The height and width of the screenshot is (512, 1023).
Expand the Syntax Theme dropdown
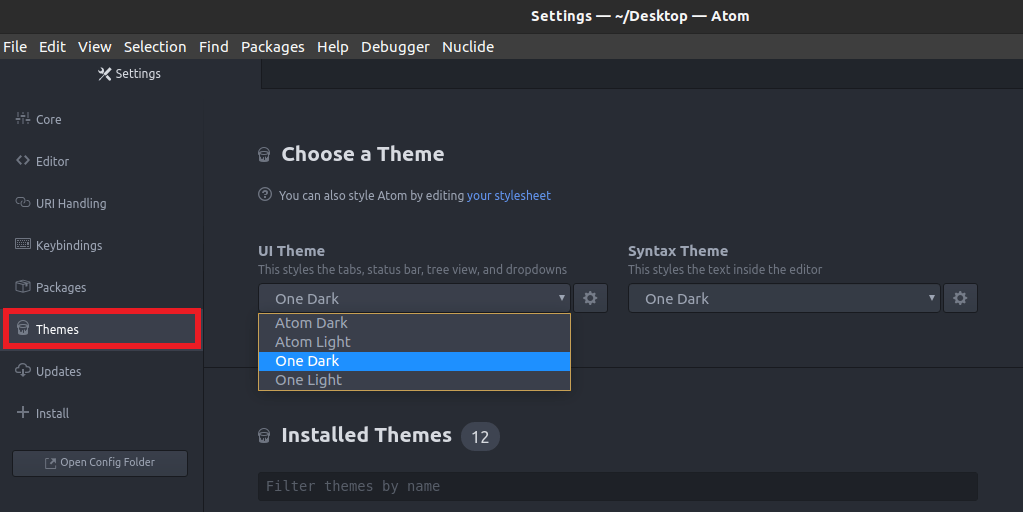tap(784, 298)
